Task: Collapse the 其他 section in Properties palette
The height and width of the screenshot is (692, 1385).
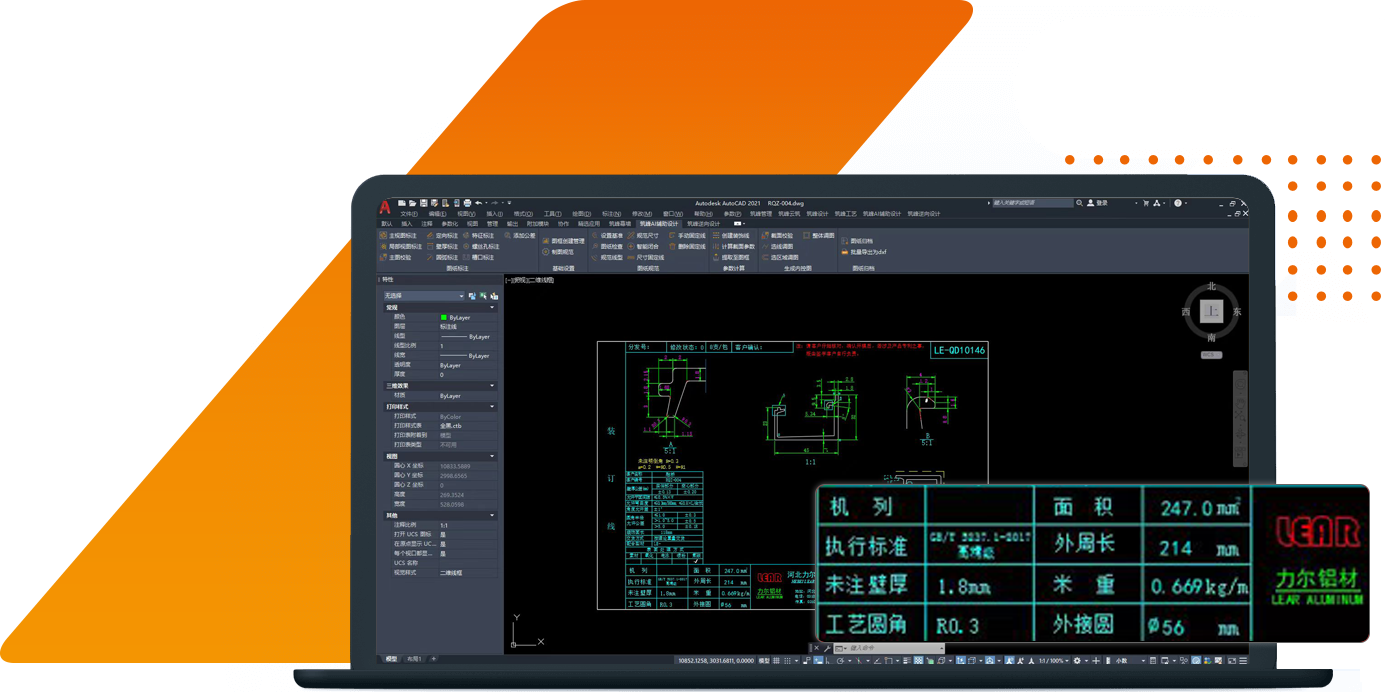Action: pyautogui.click(x=492, y=516)
